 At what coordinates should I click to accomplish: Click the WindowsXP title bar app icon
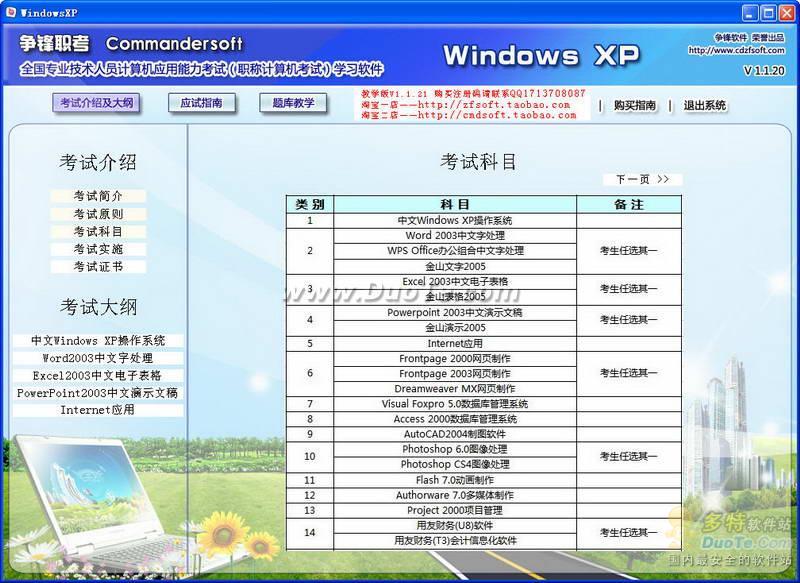[x=11, y=12]
